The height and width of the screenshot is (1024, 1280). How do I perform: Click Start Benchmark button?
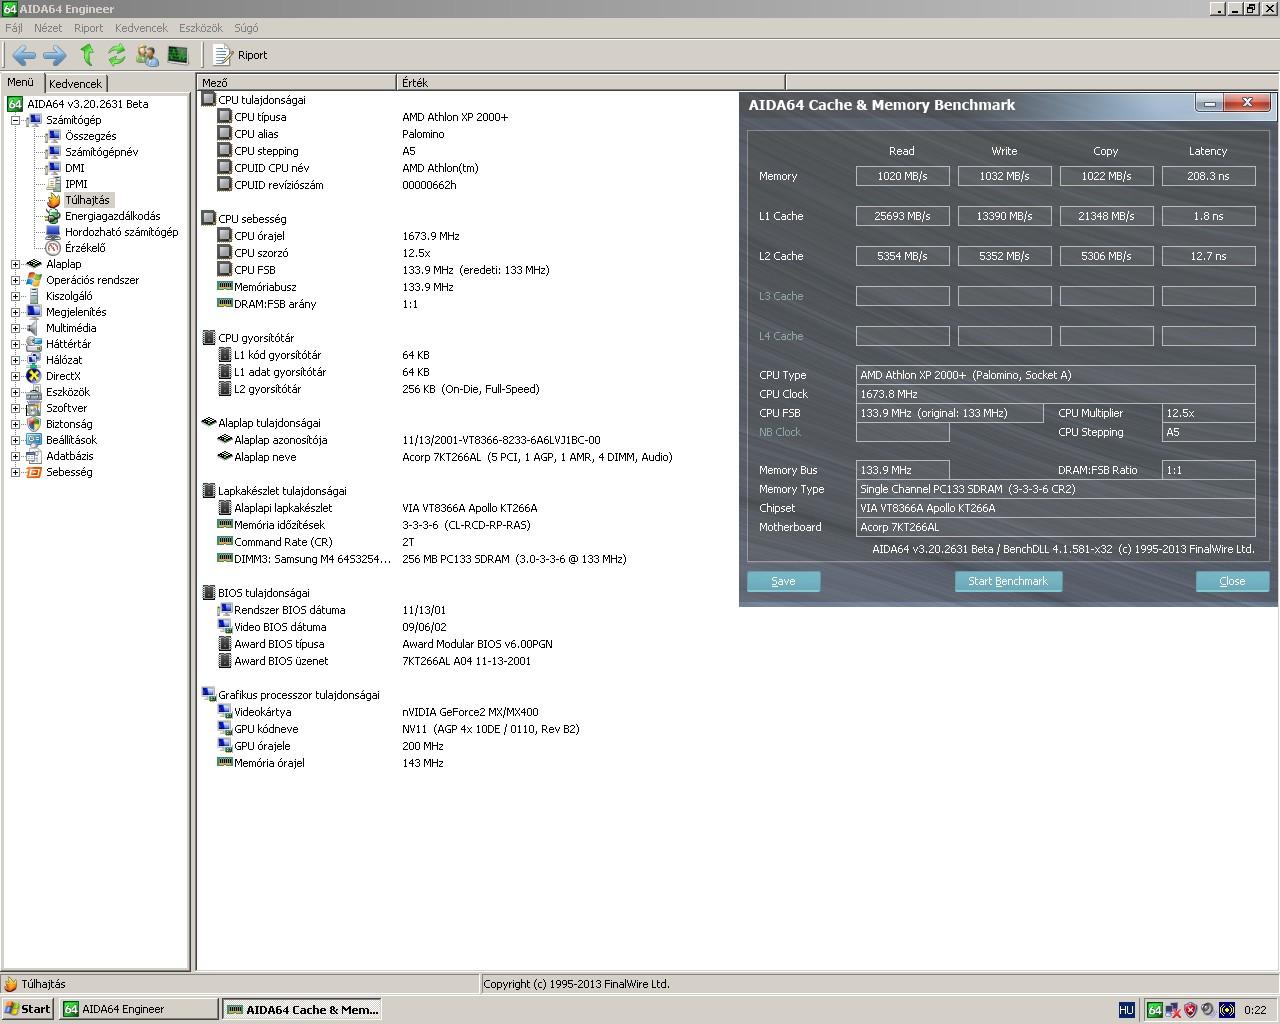click(x=1008, y=581)
